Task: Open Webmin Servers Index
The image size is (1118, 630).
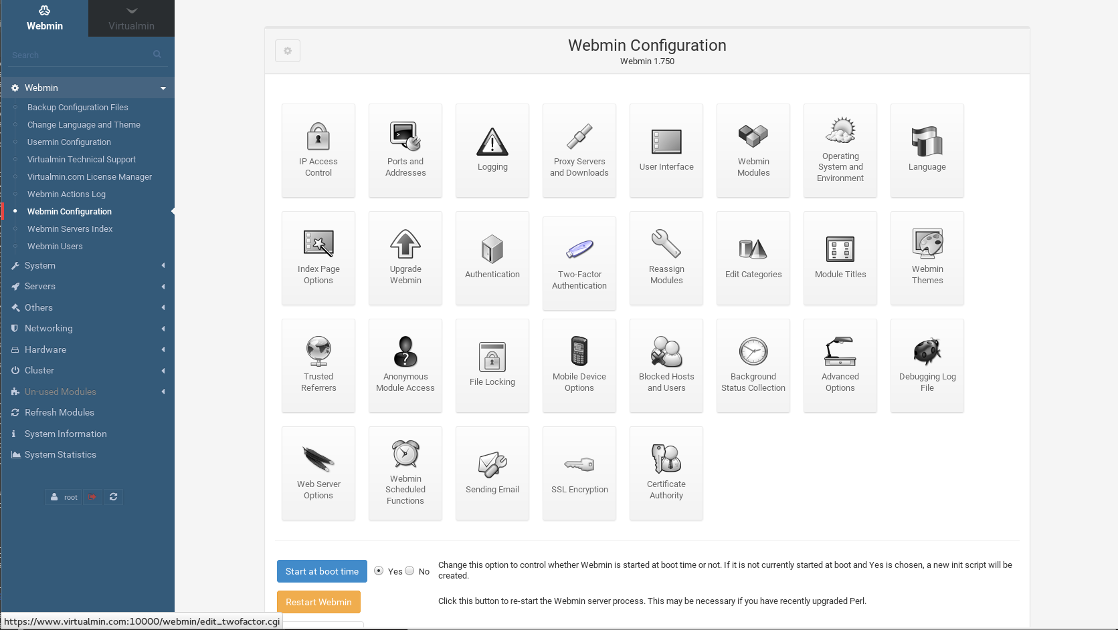Action: click(70, 229)
